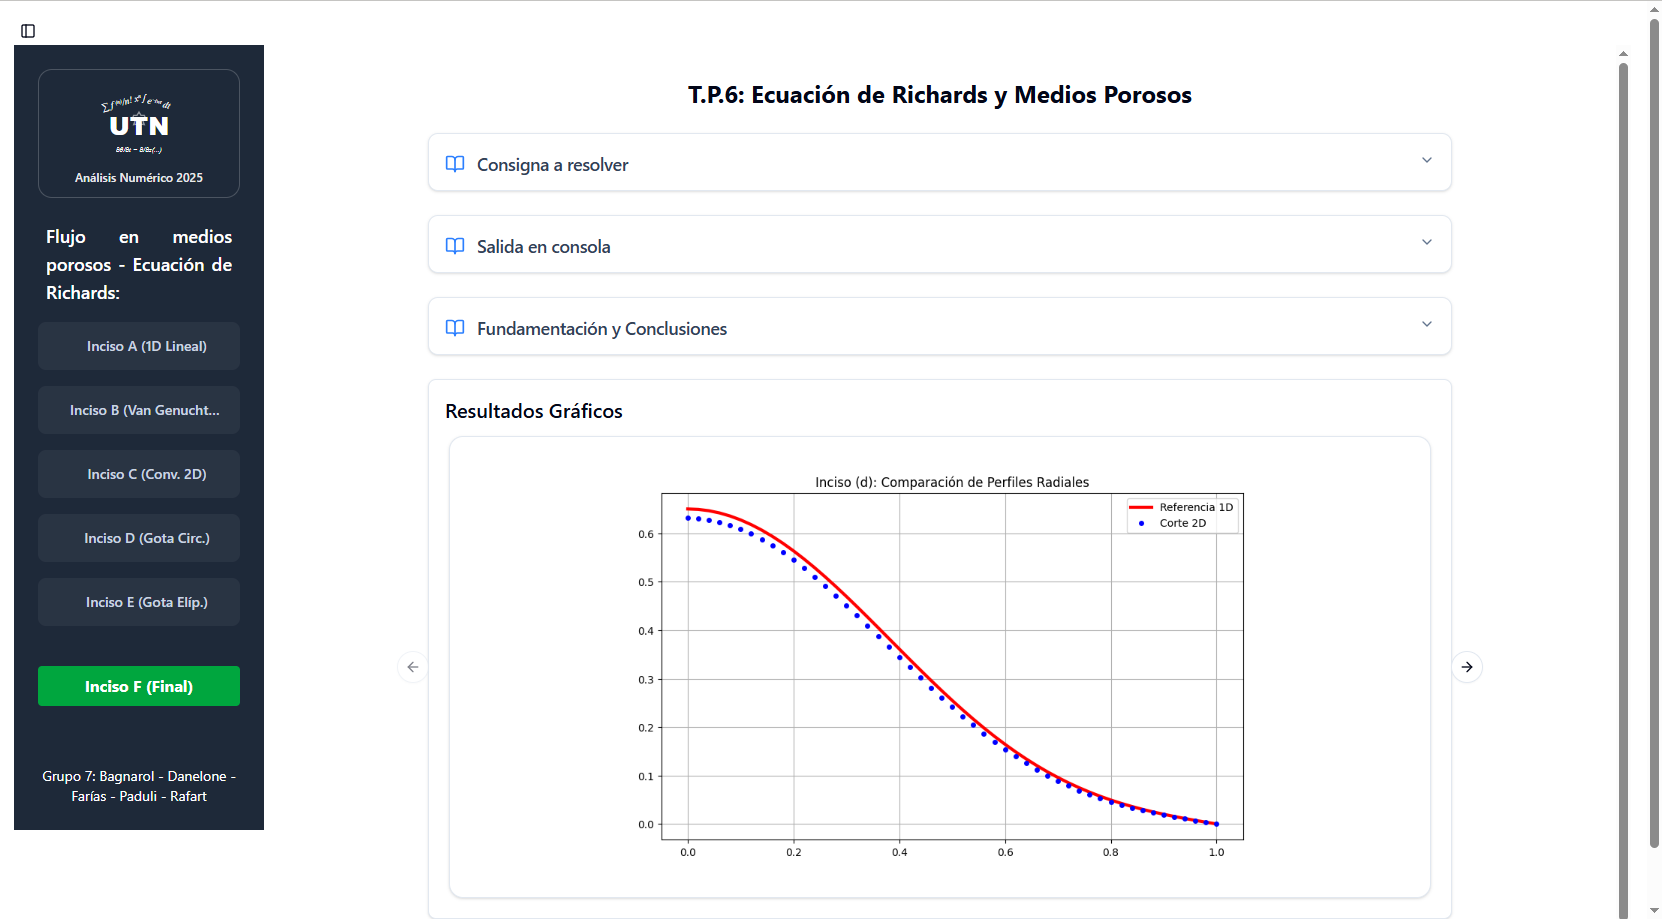Click red Referencia 1D legend swatch
The image size is (1662, 919).
pyautogui.click(x=1141, y=507)
